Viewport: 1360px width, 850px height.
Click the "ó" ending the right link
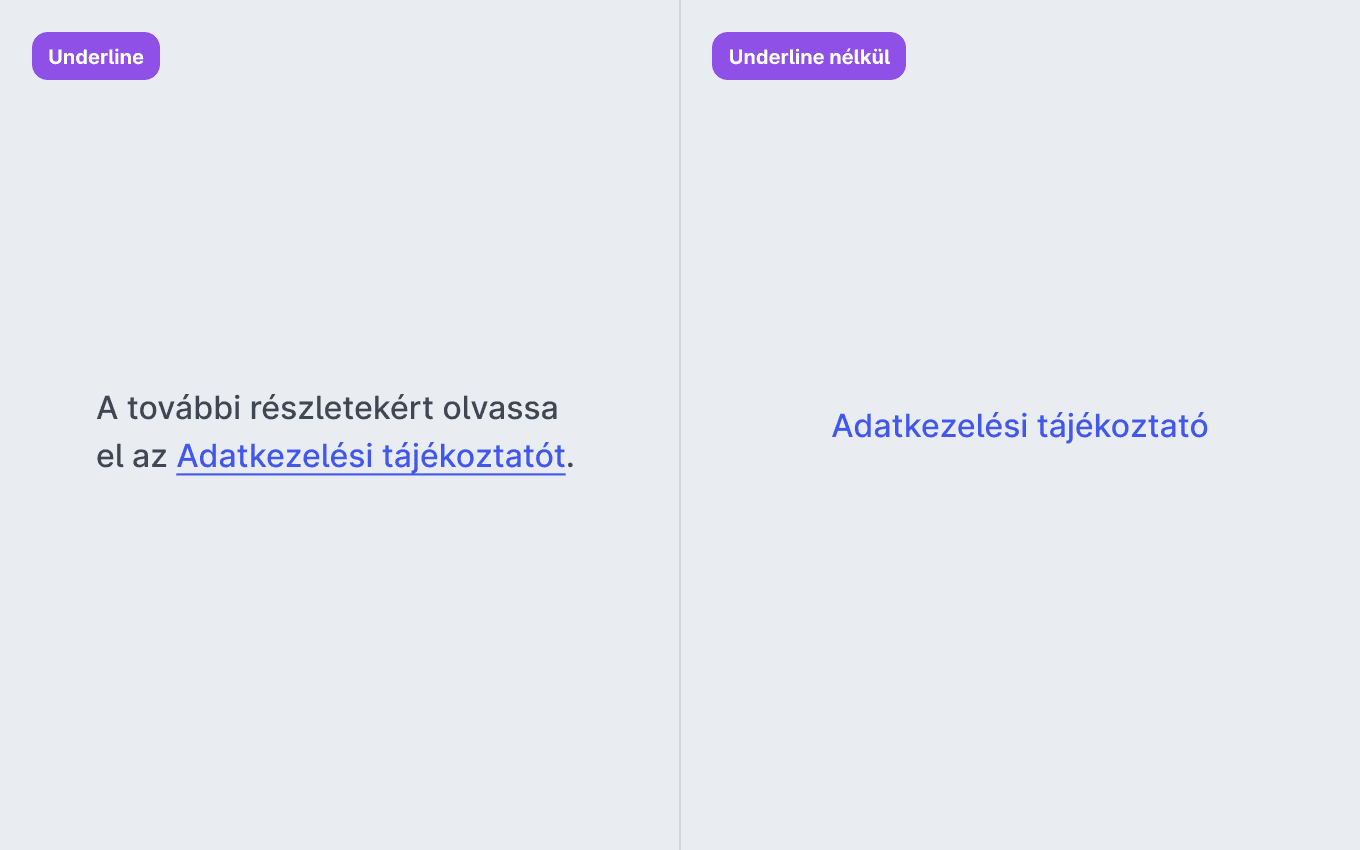[1199, 426]
